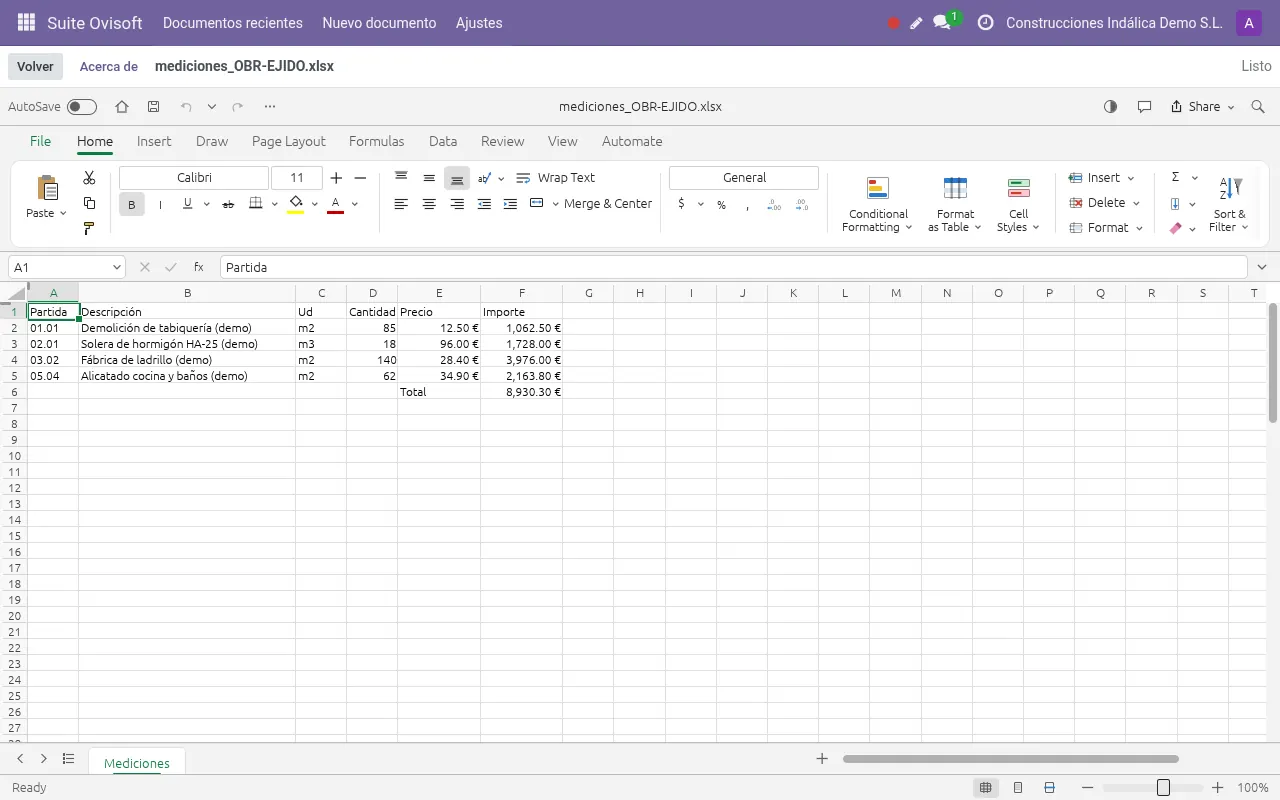Open the more options ellipsis in toolbar
Viewport: 1280px width, 800px height.
[x=270, y=106]
